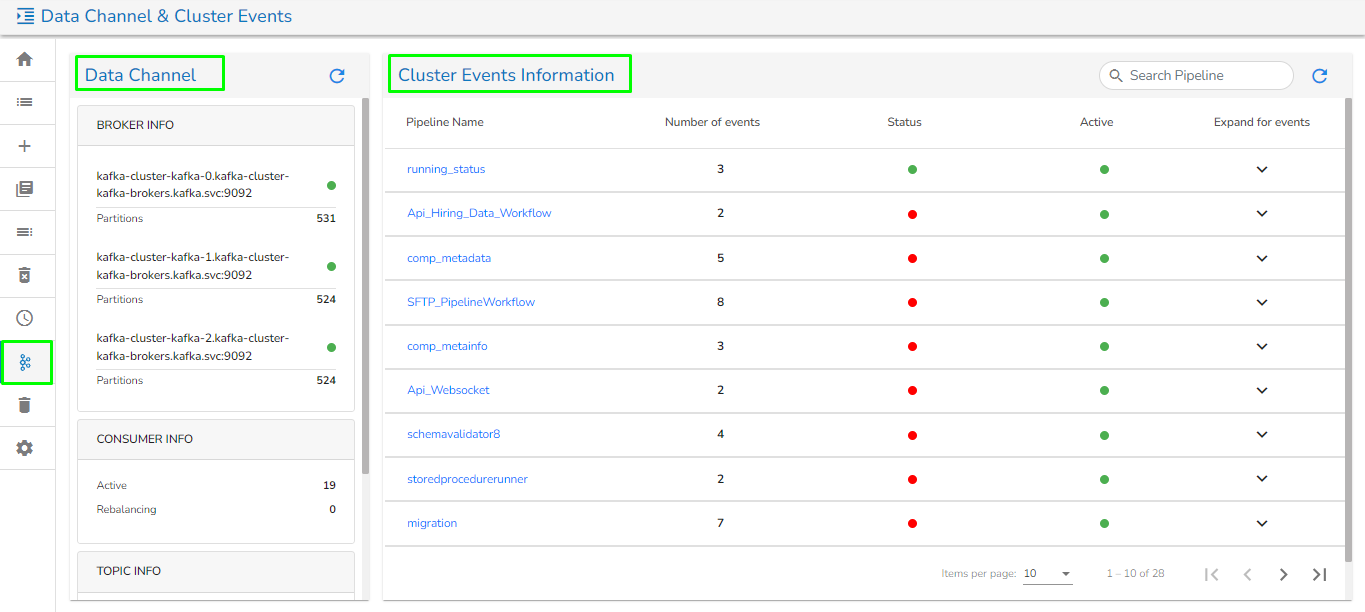This screenshot has width=1365, height=612.
Task: Expand events for SFTP_PipelineWorkflow row
Action: (1262, 302)
